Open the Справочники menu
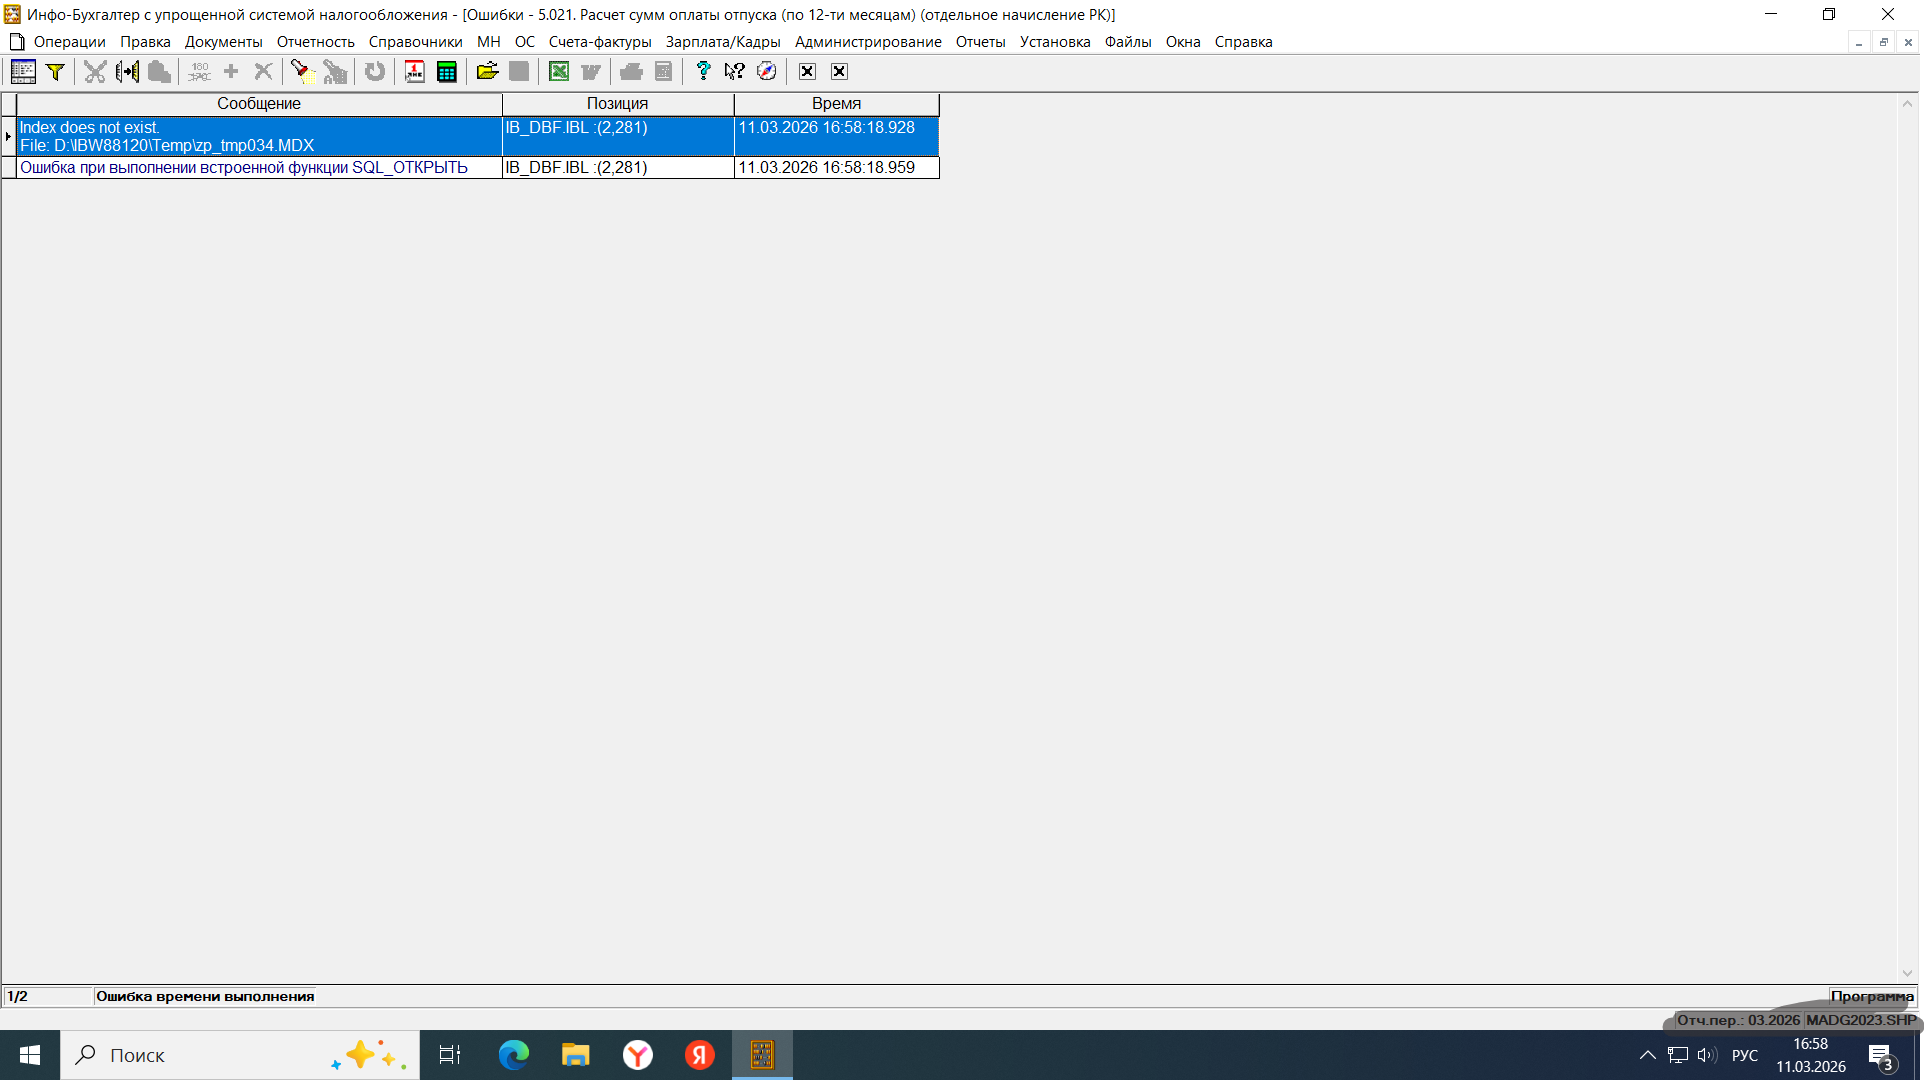1924x1080 pixels. tap(415, 42)
